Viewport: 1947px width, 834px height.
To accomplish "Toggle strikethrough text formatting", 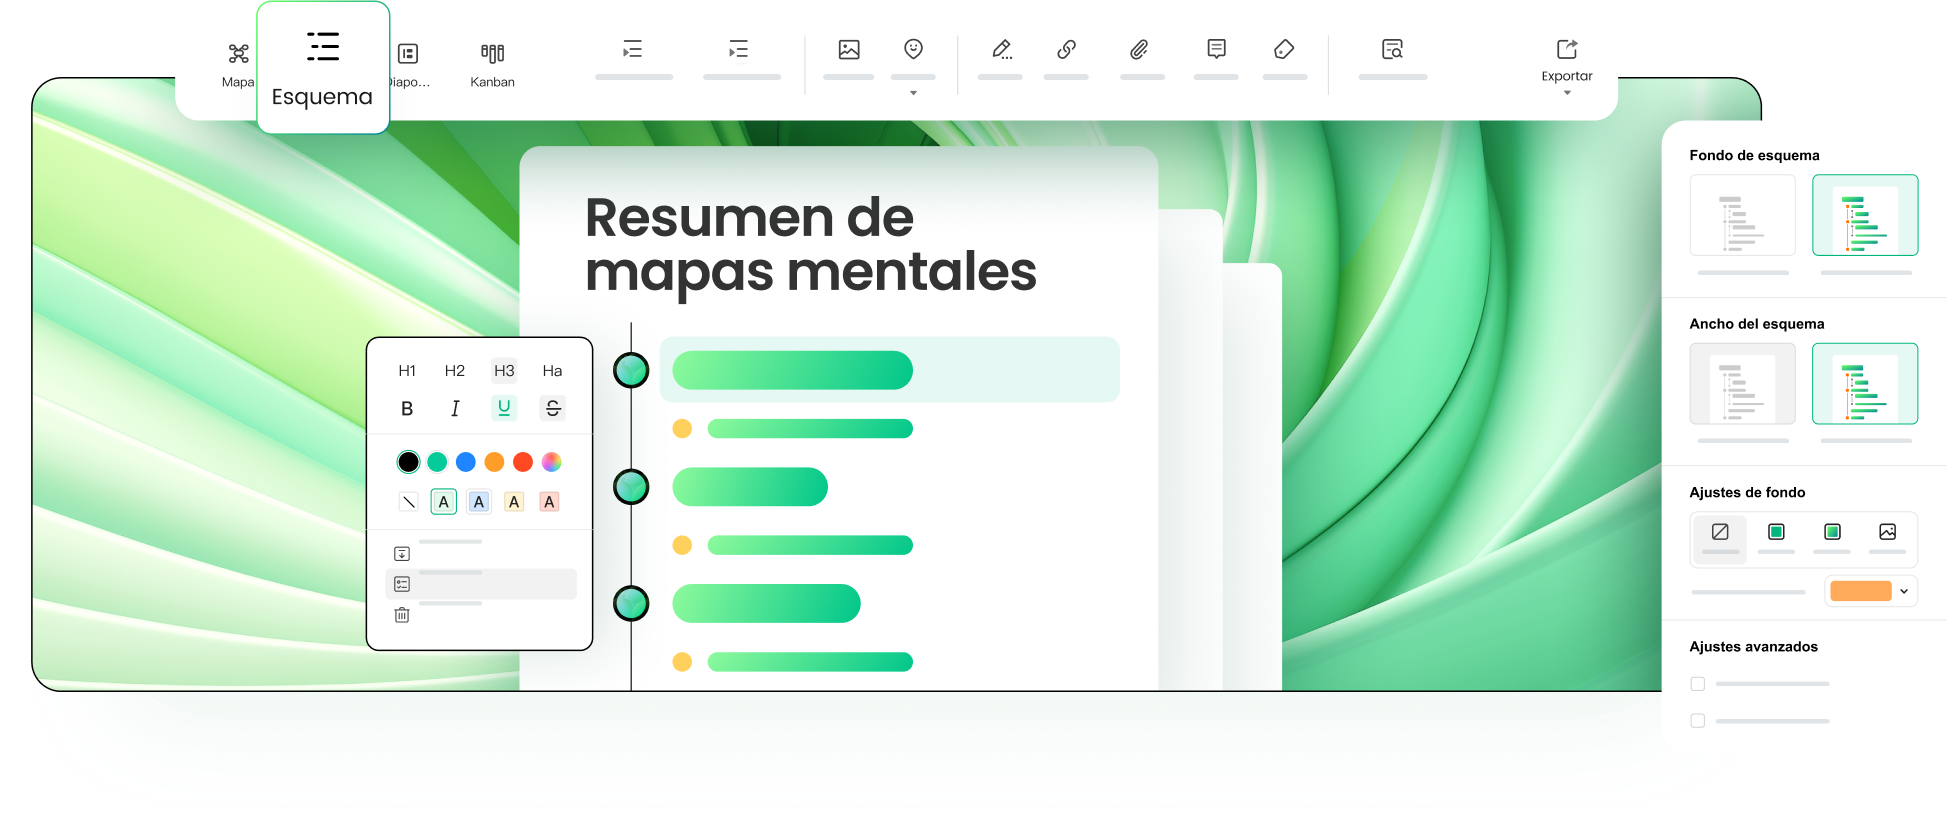I will tap(553, 408).
